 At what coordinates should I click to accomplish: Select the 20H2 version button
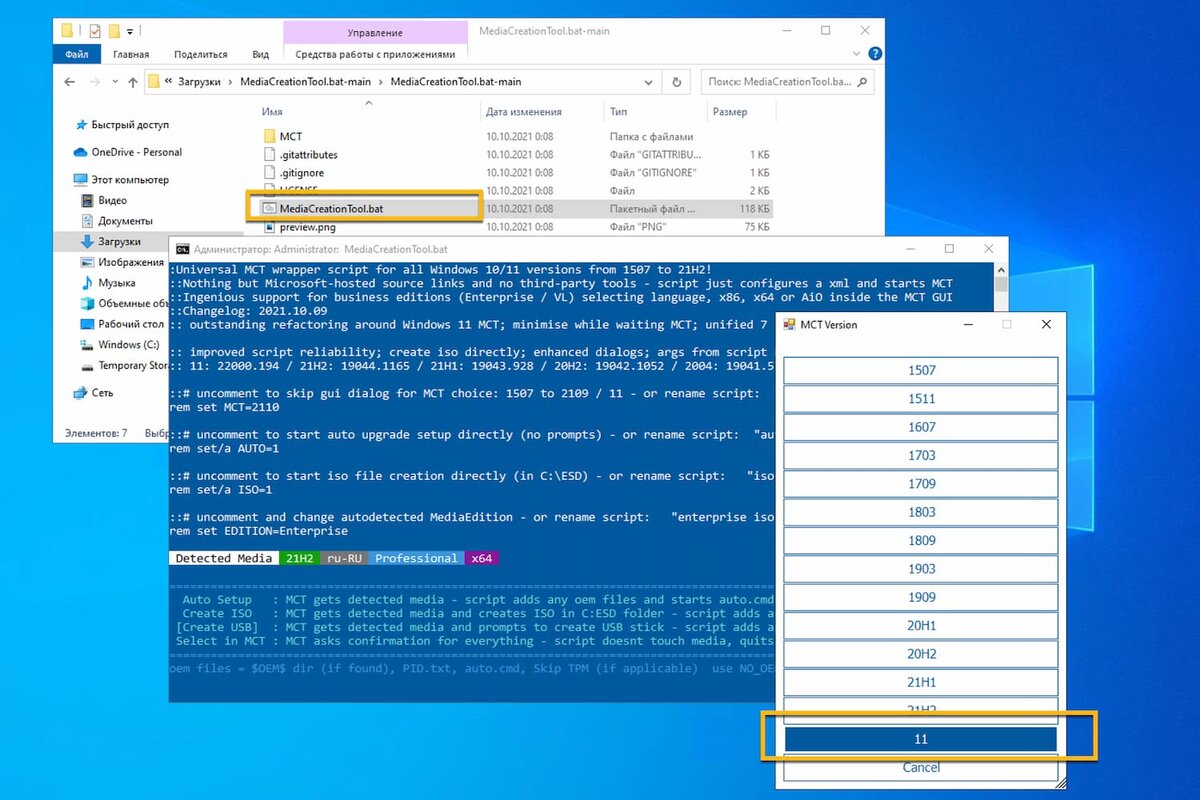click(x=920, y=654)
